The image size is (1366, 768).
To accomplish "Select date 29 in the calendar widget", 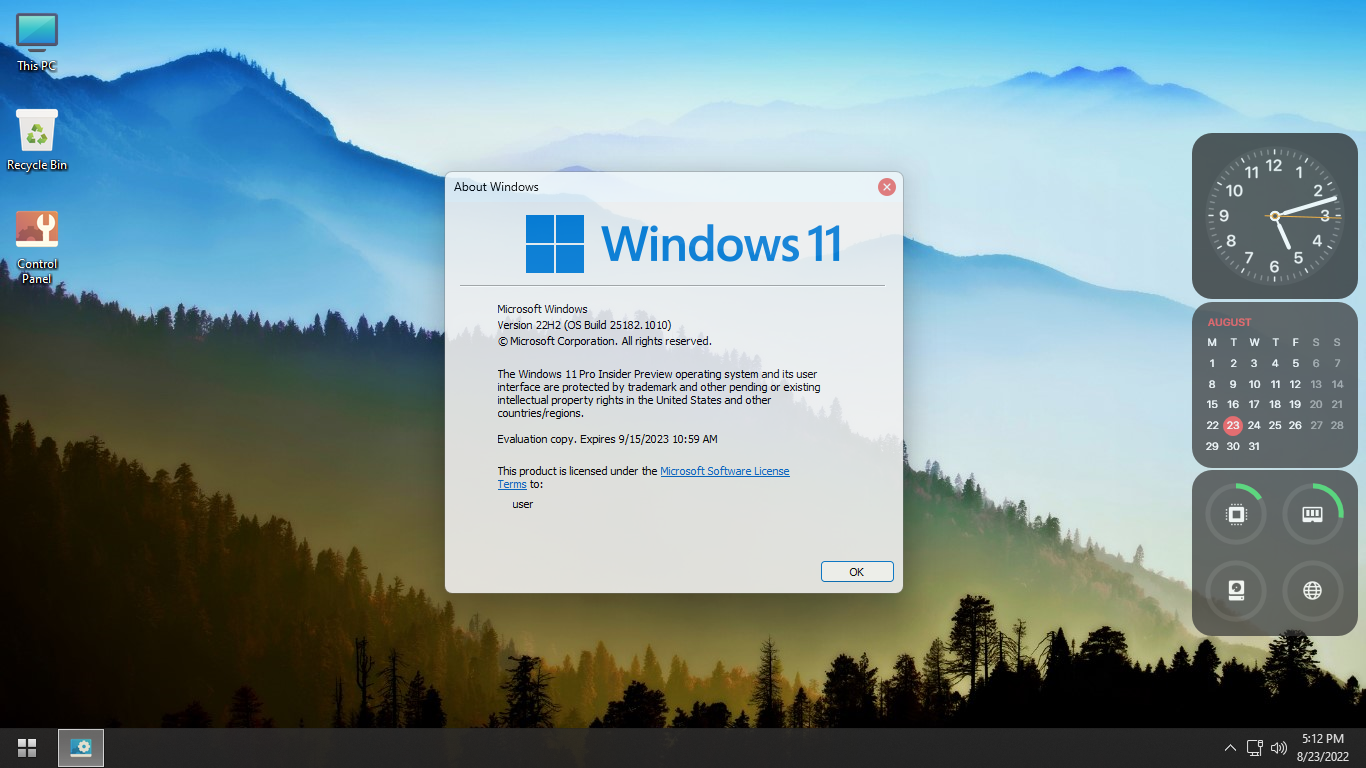I will click(x=1212, y=446).
